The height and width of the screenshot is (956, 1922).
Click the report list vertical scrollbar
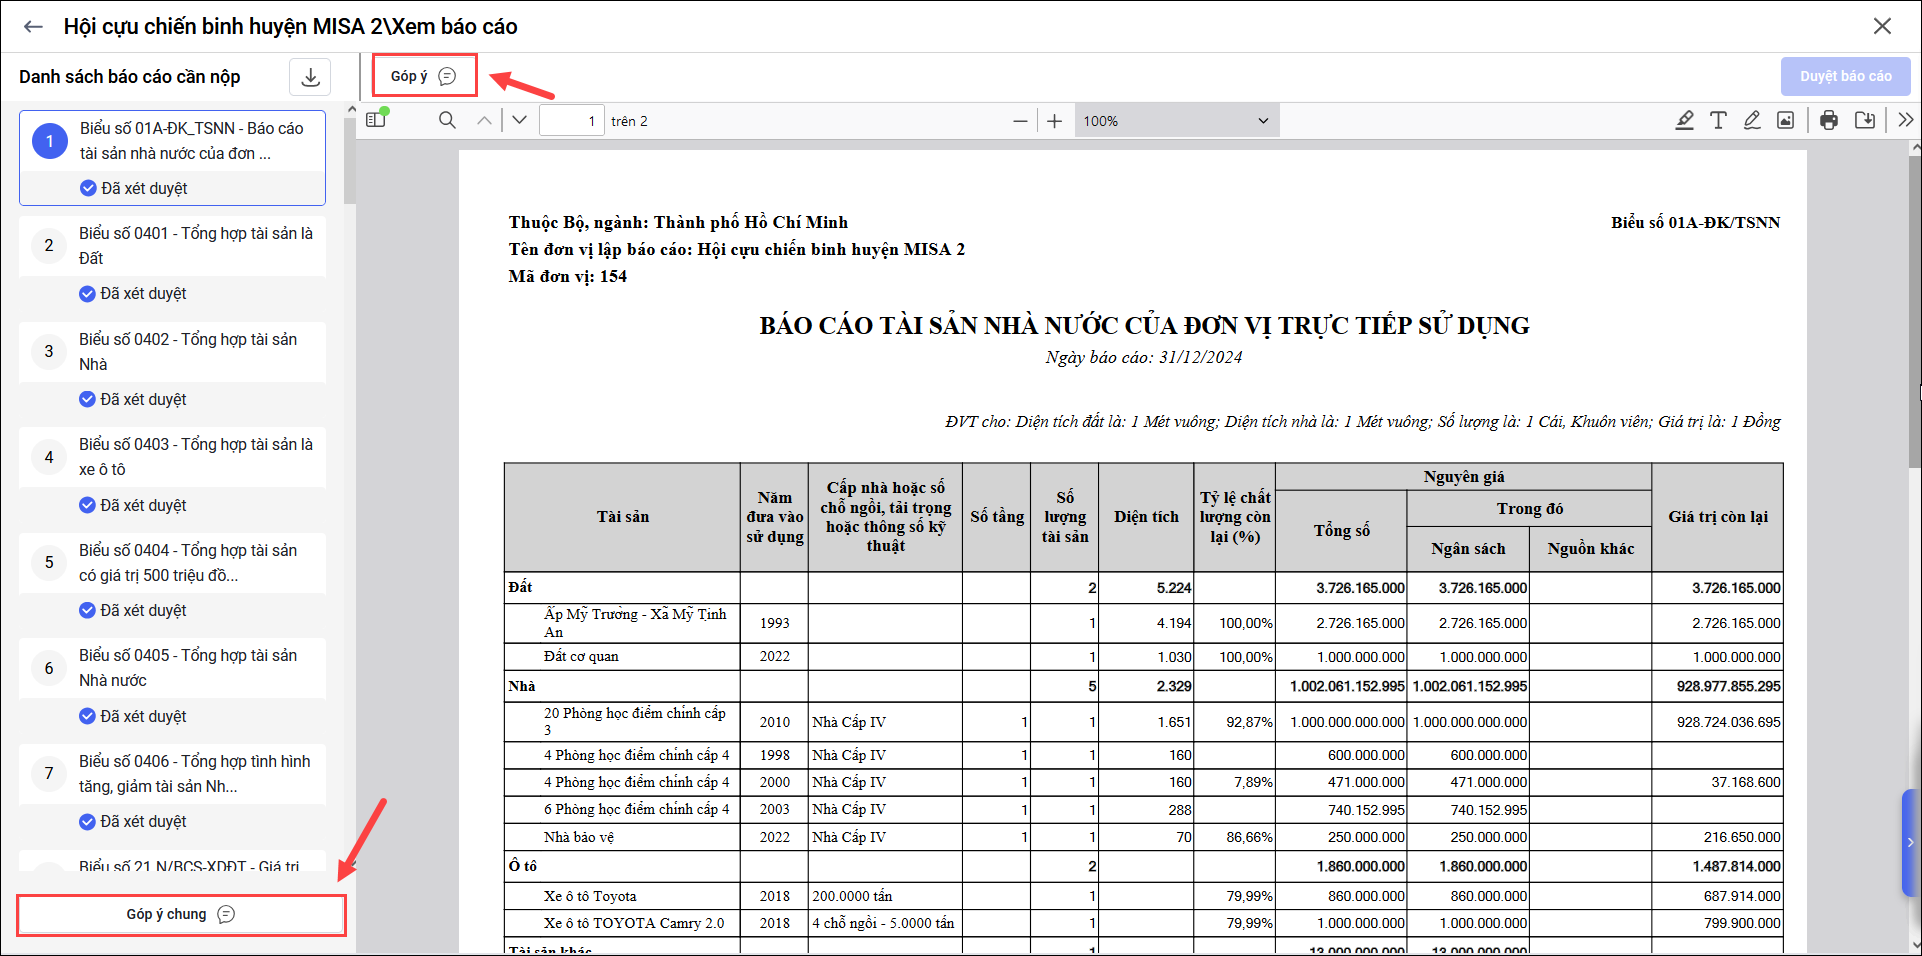[x=350, y=160]
